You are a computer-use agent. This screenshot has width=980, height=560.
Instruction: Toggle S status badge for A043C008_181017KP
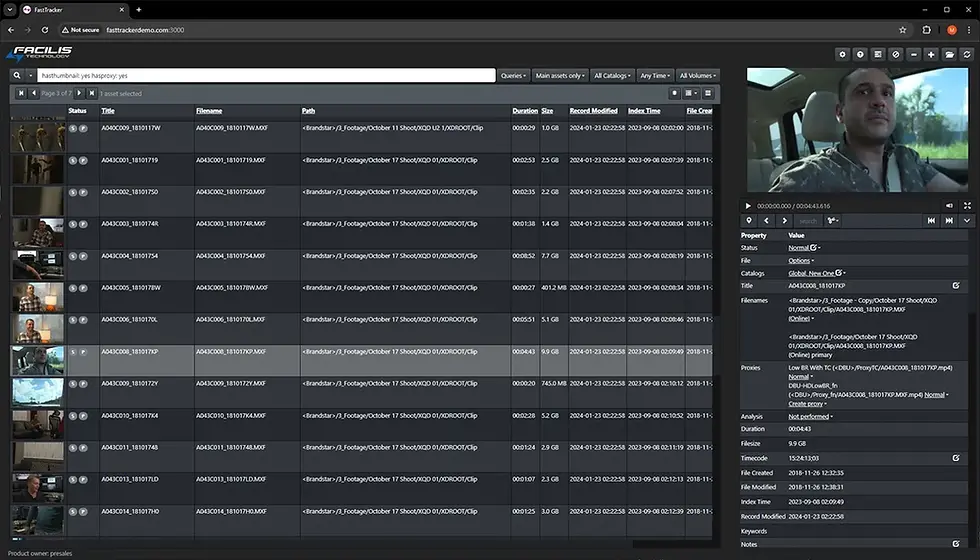(72, 352)
